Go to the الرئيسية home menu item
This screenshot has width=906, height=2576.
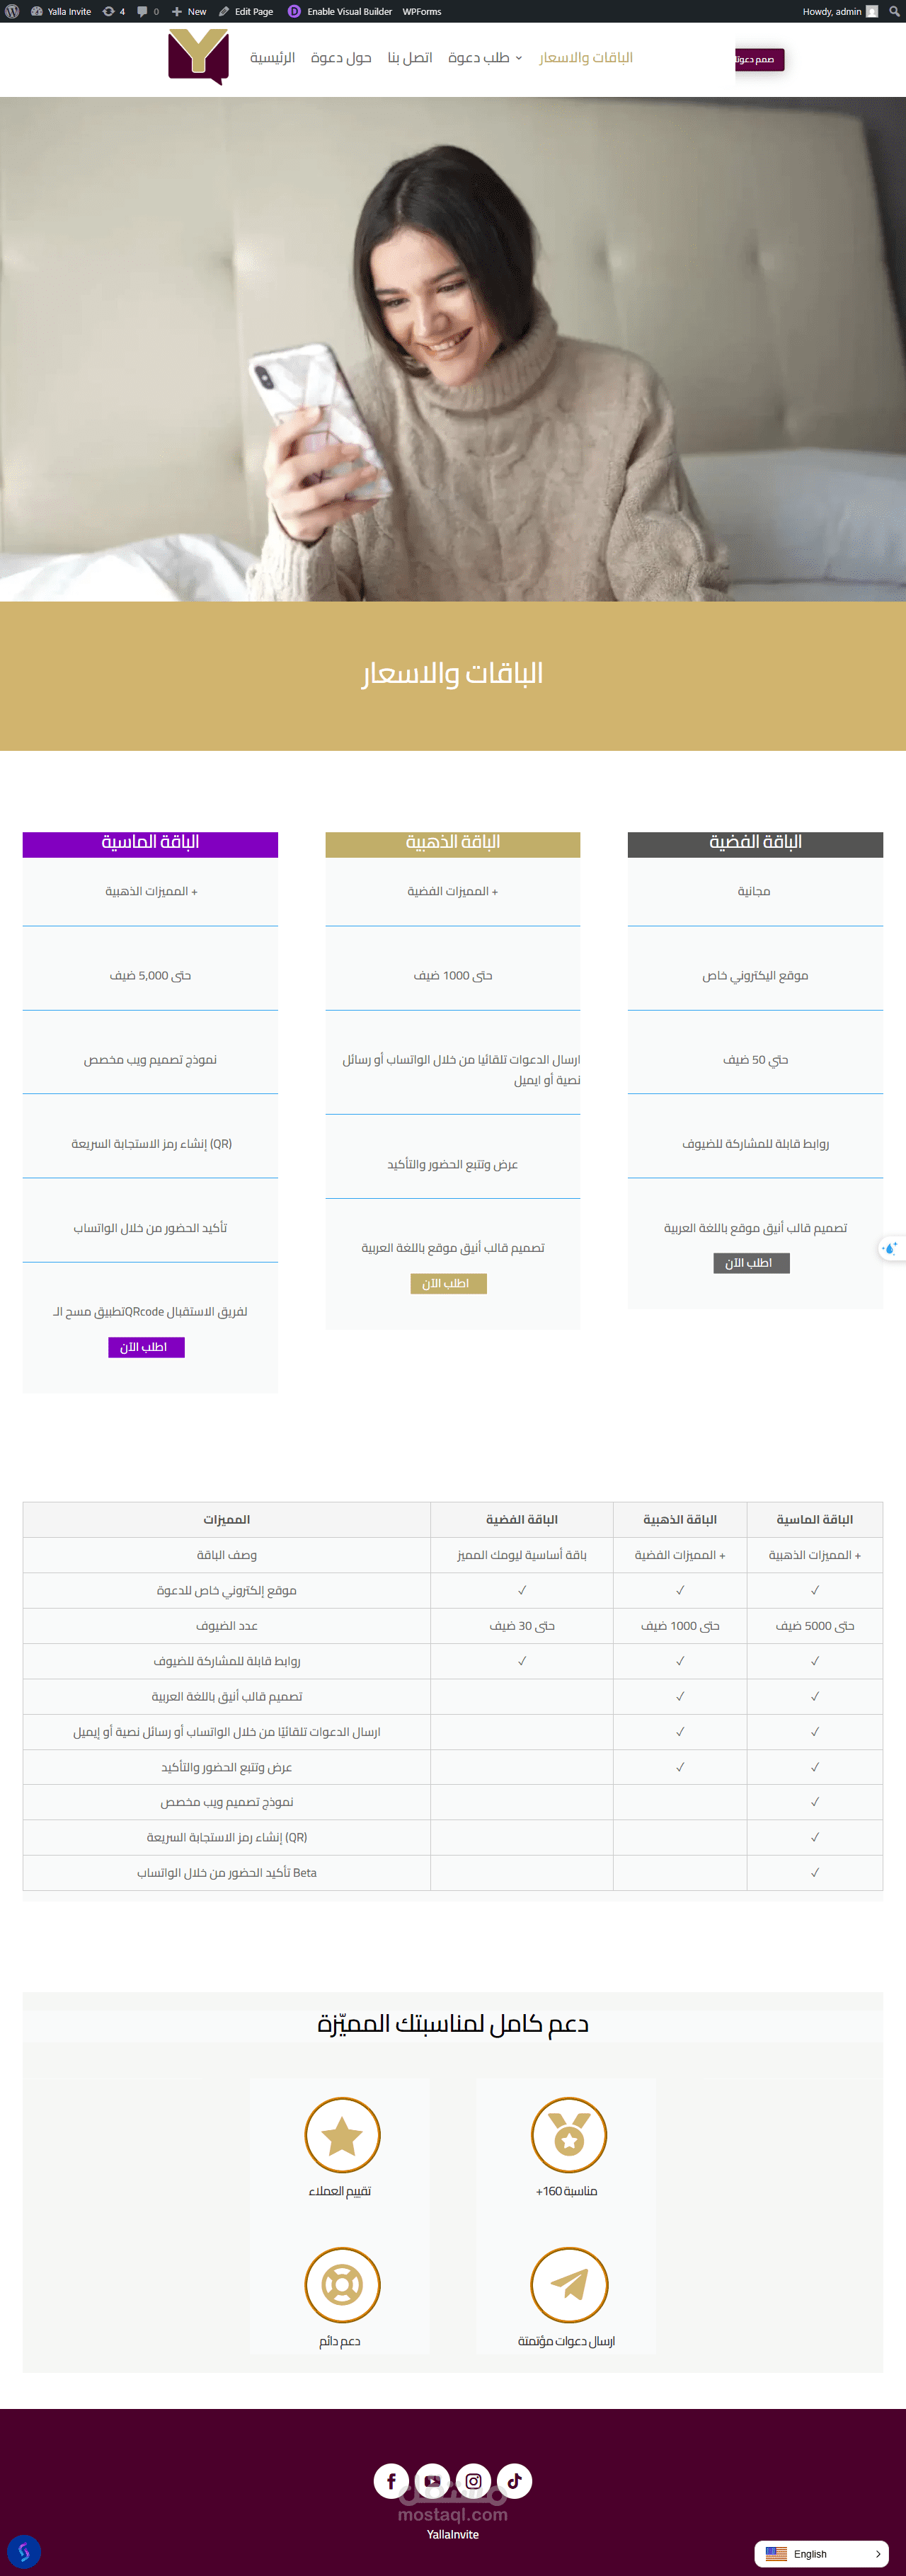272,58
